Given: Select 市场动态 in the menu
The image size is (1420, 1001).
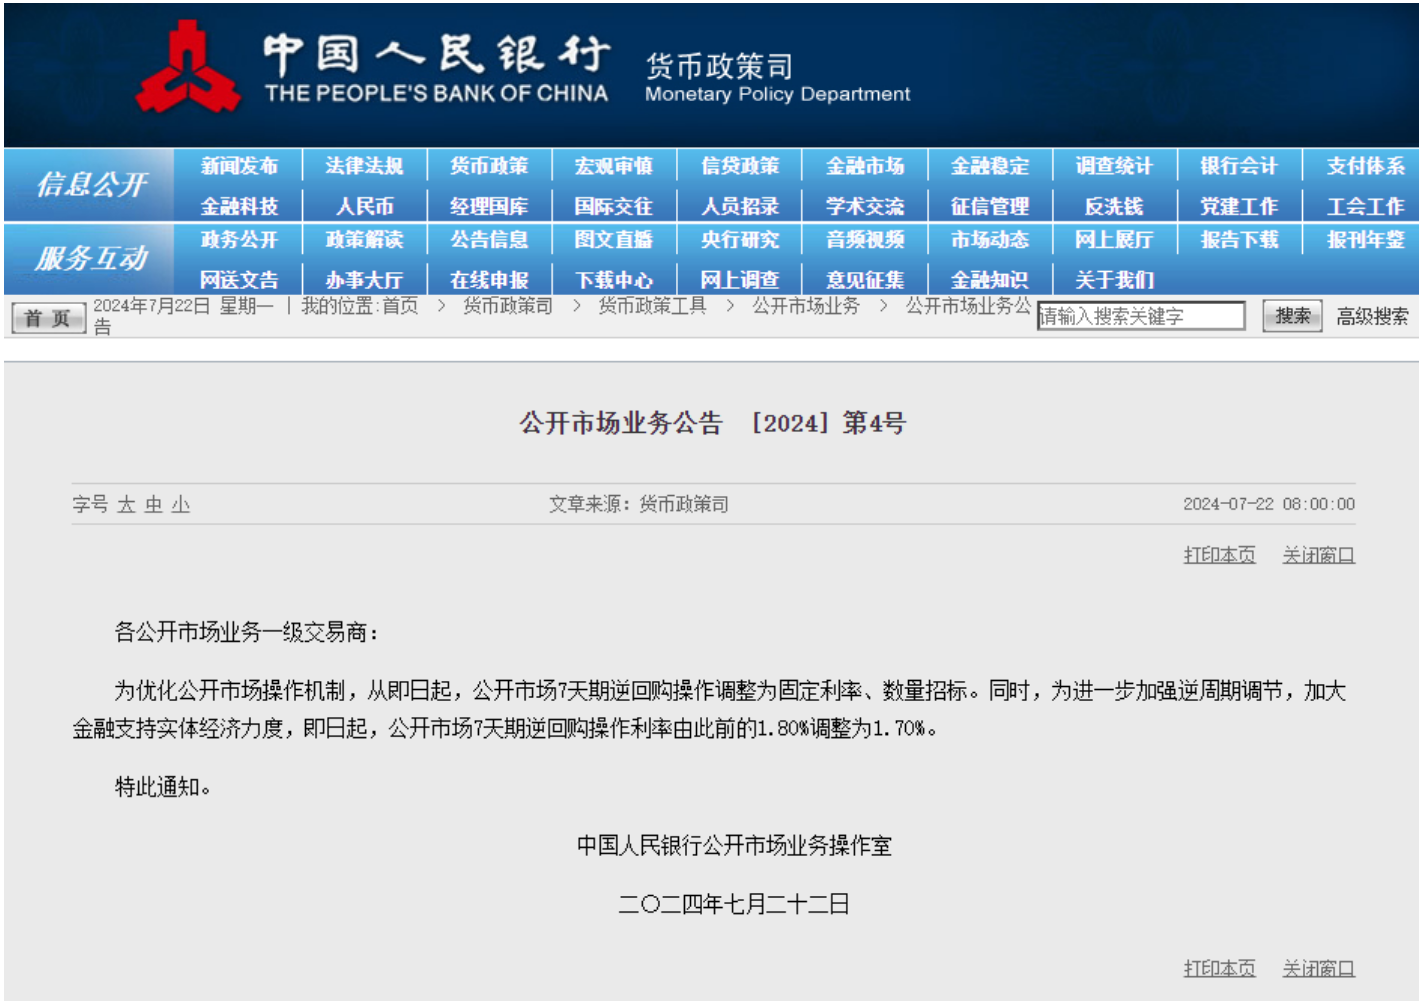Looking at the screenshot, I should 990,240.
